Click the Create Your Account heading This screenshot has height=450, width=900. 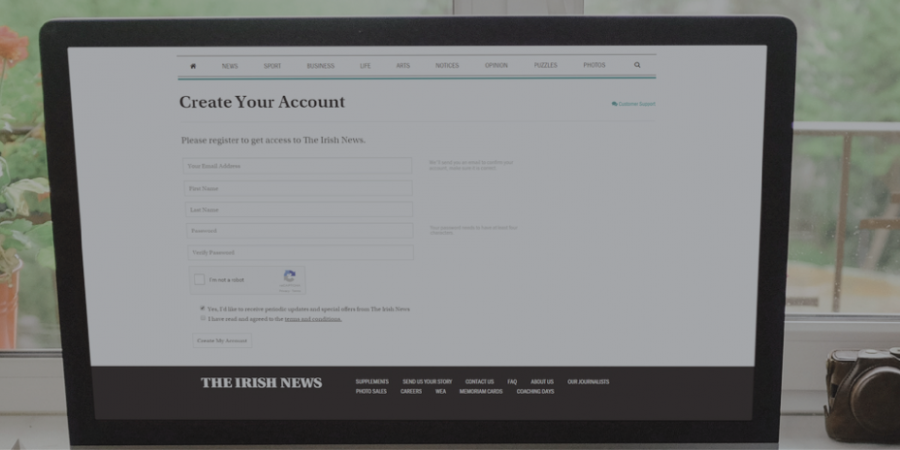click(262, 102)
